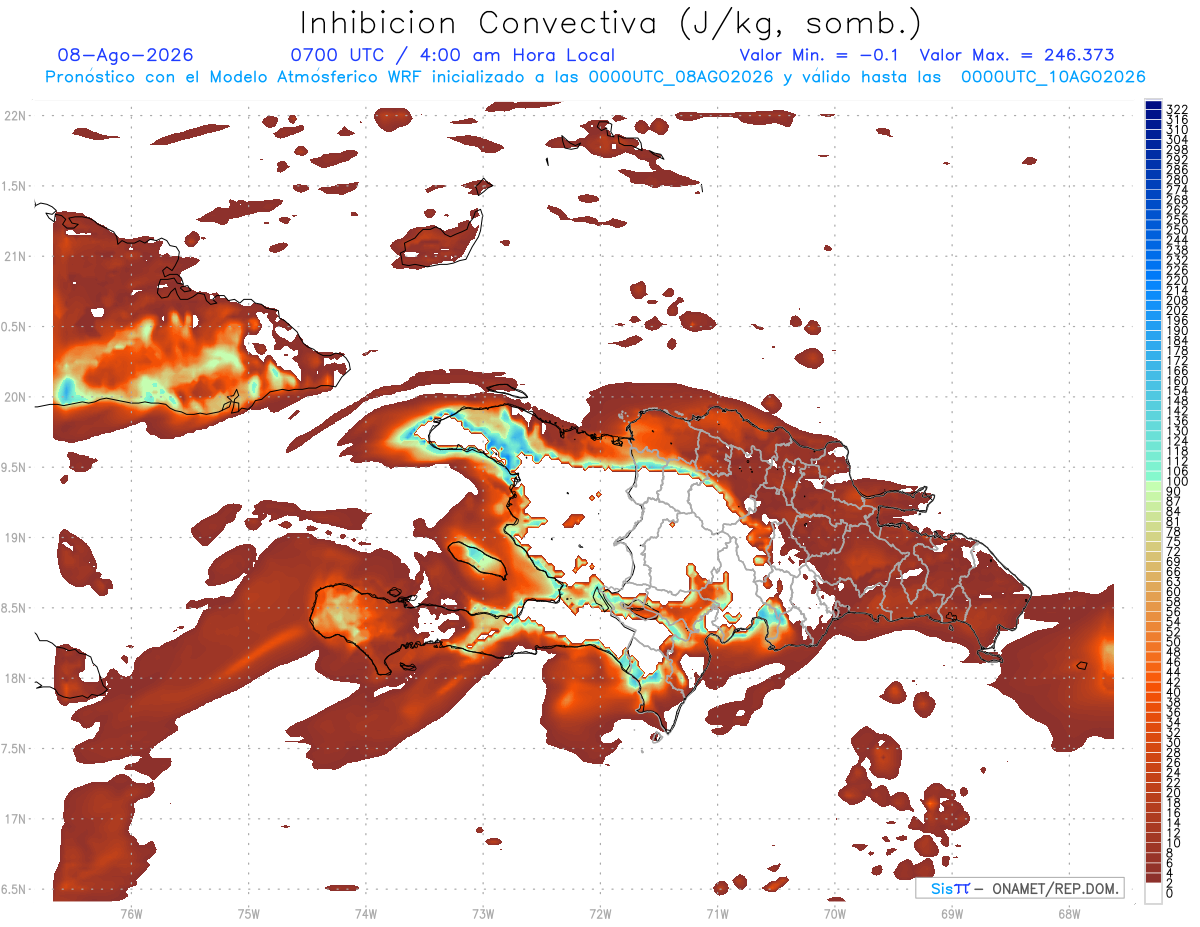The width and height of the screenshot is (1200, 927).
Task: Click the colorbar value '0'
Action: click(1170, 892)
